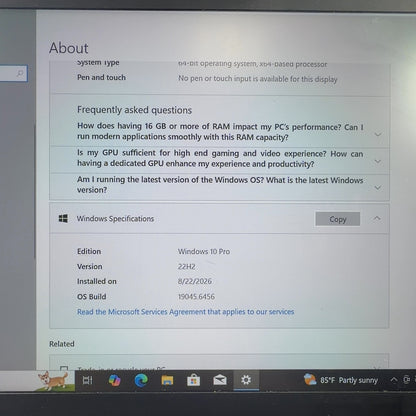Open Microsoft Store taskbar icon

coord(193,380)
